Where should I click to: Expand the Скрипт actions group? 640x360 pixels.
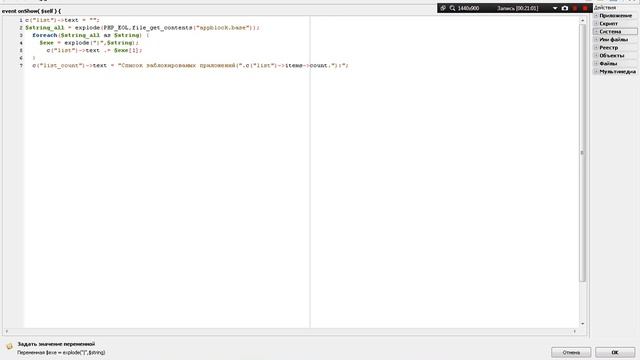coord(596,24)
